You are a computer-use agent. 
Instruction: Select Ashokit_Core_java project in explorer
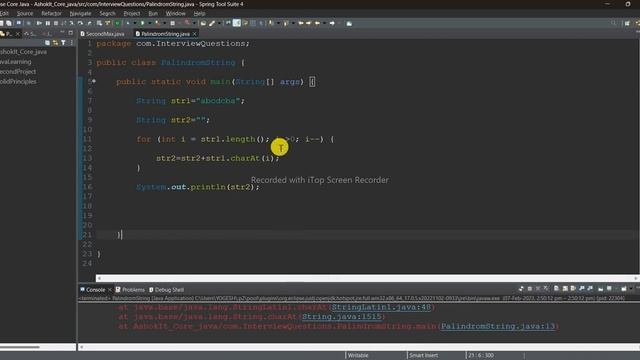coord(23,52)
